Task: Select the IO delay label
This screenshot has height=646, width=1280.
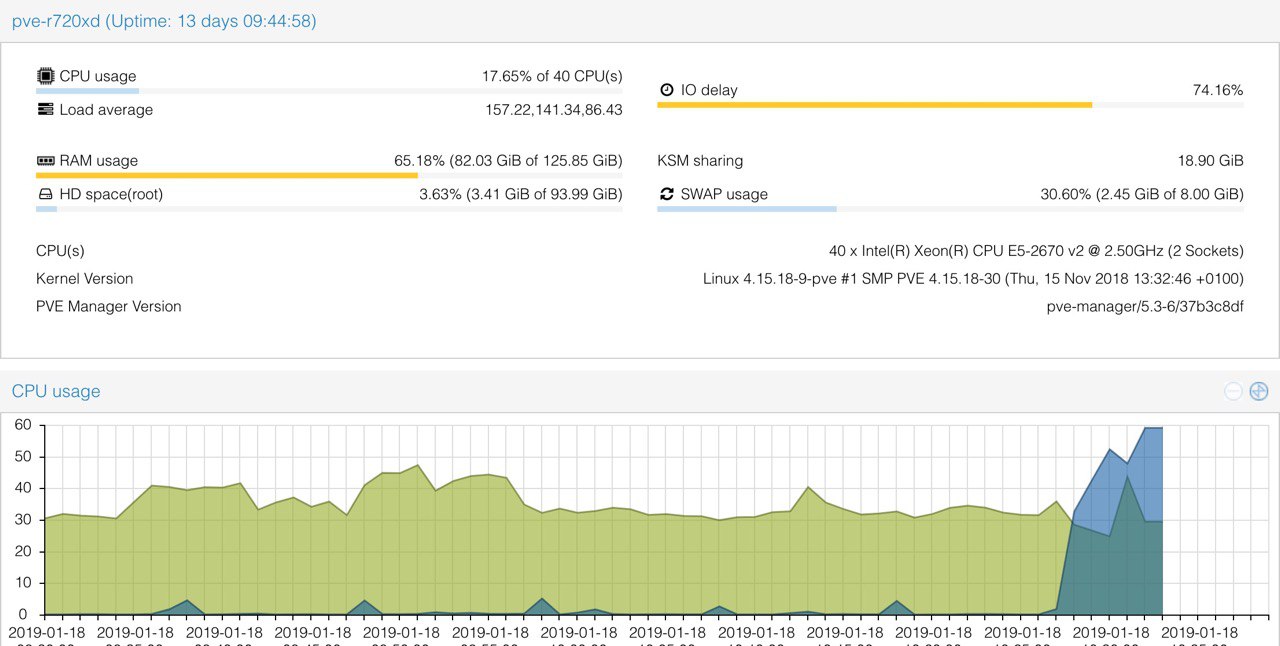Action: (709, 90)
